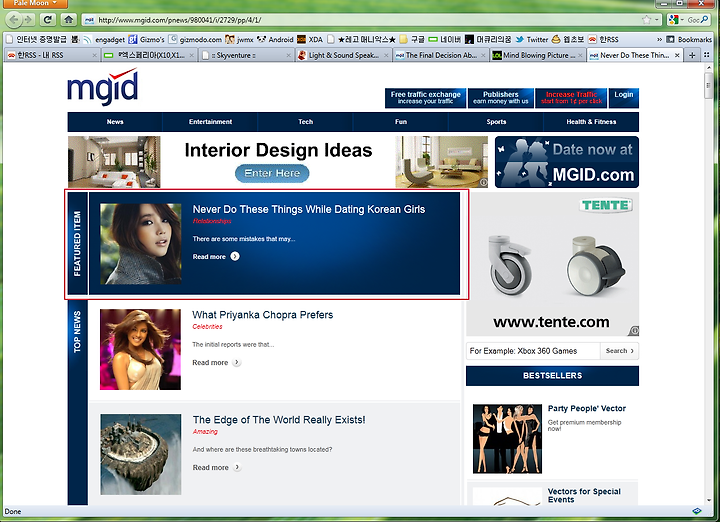Viewport: 720px width, 522px height.
Task: Go forward with the browser forward arrow
Action: click(x=28, y=20)
